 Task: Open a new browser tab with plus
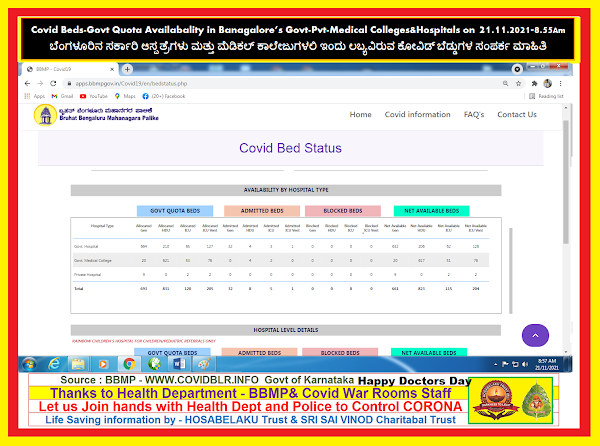pos(127,69)
